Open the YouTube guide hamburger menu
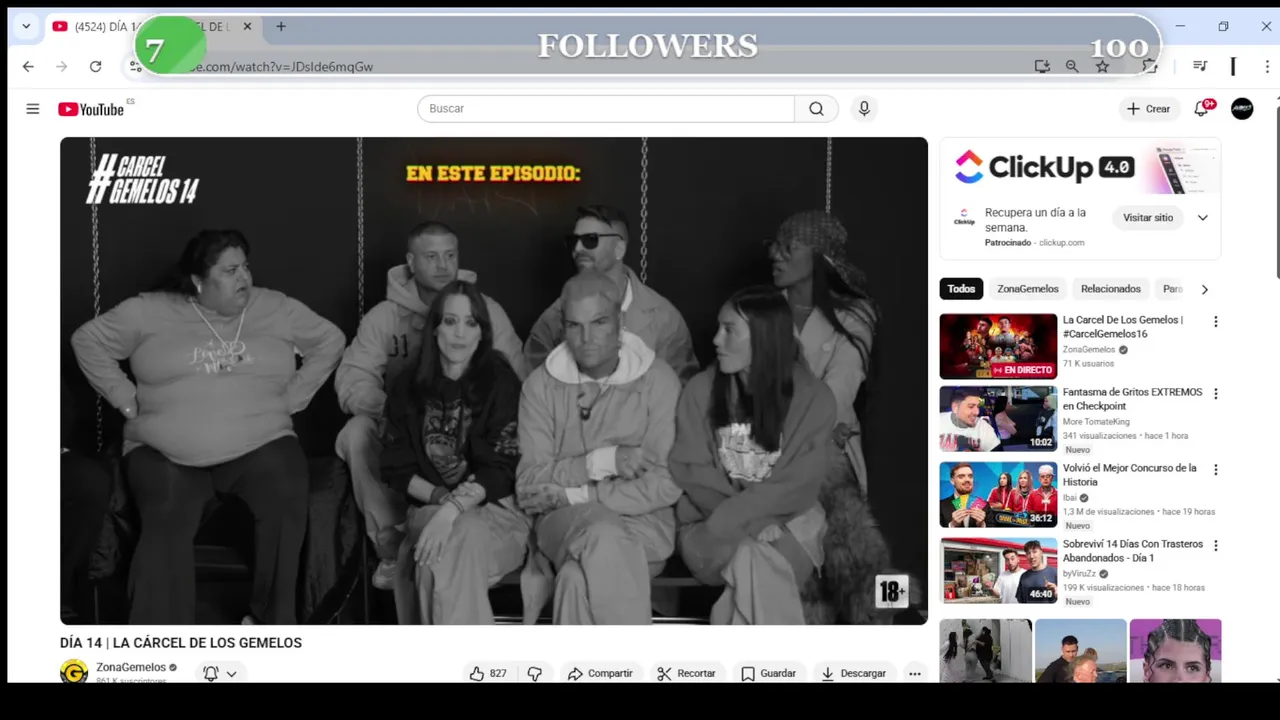1280x720 pixels. tap(33, 109)
